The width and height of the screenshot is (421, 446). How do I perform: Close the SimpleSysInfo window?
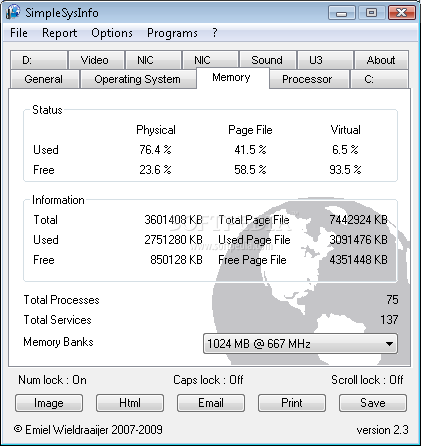pyautogui.click(x=402, y=13)
